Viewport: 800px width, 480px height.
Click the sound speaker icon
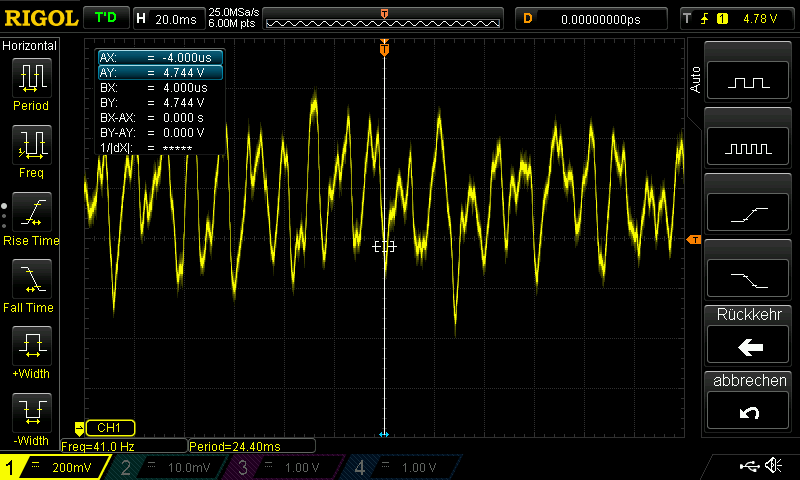[773, 465]
